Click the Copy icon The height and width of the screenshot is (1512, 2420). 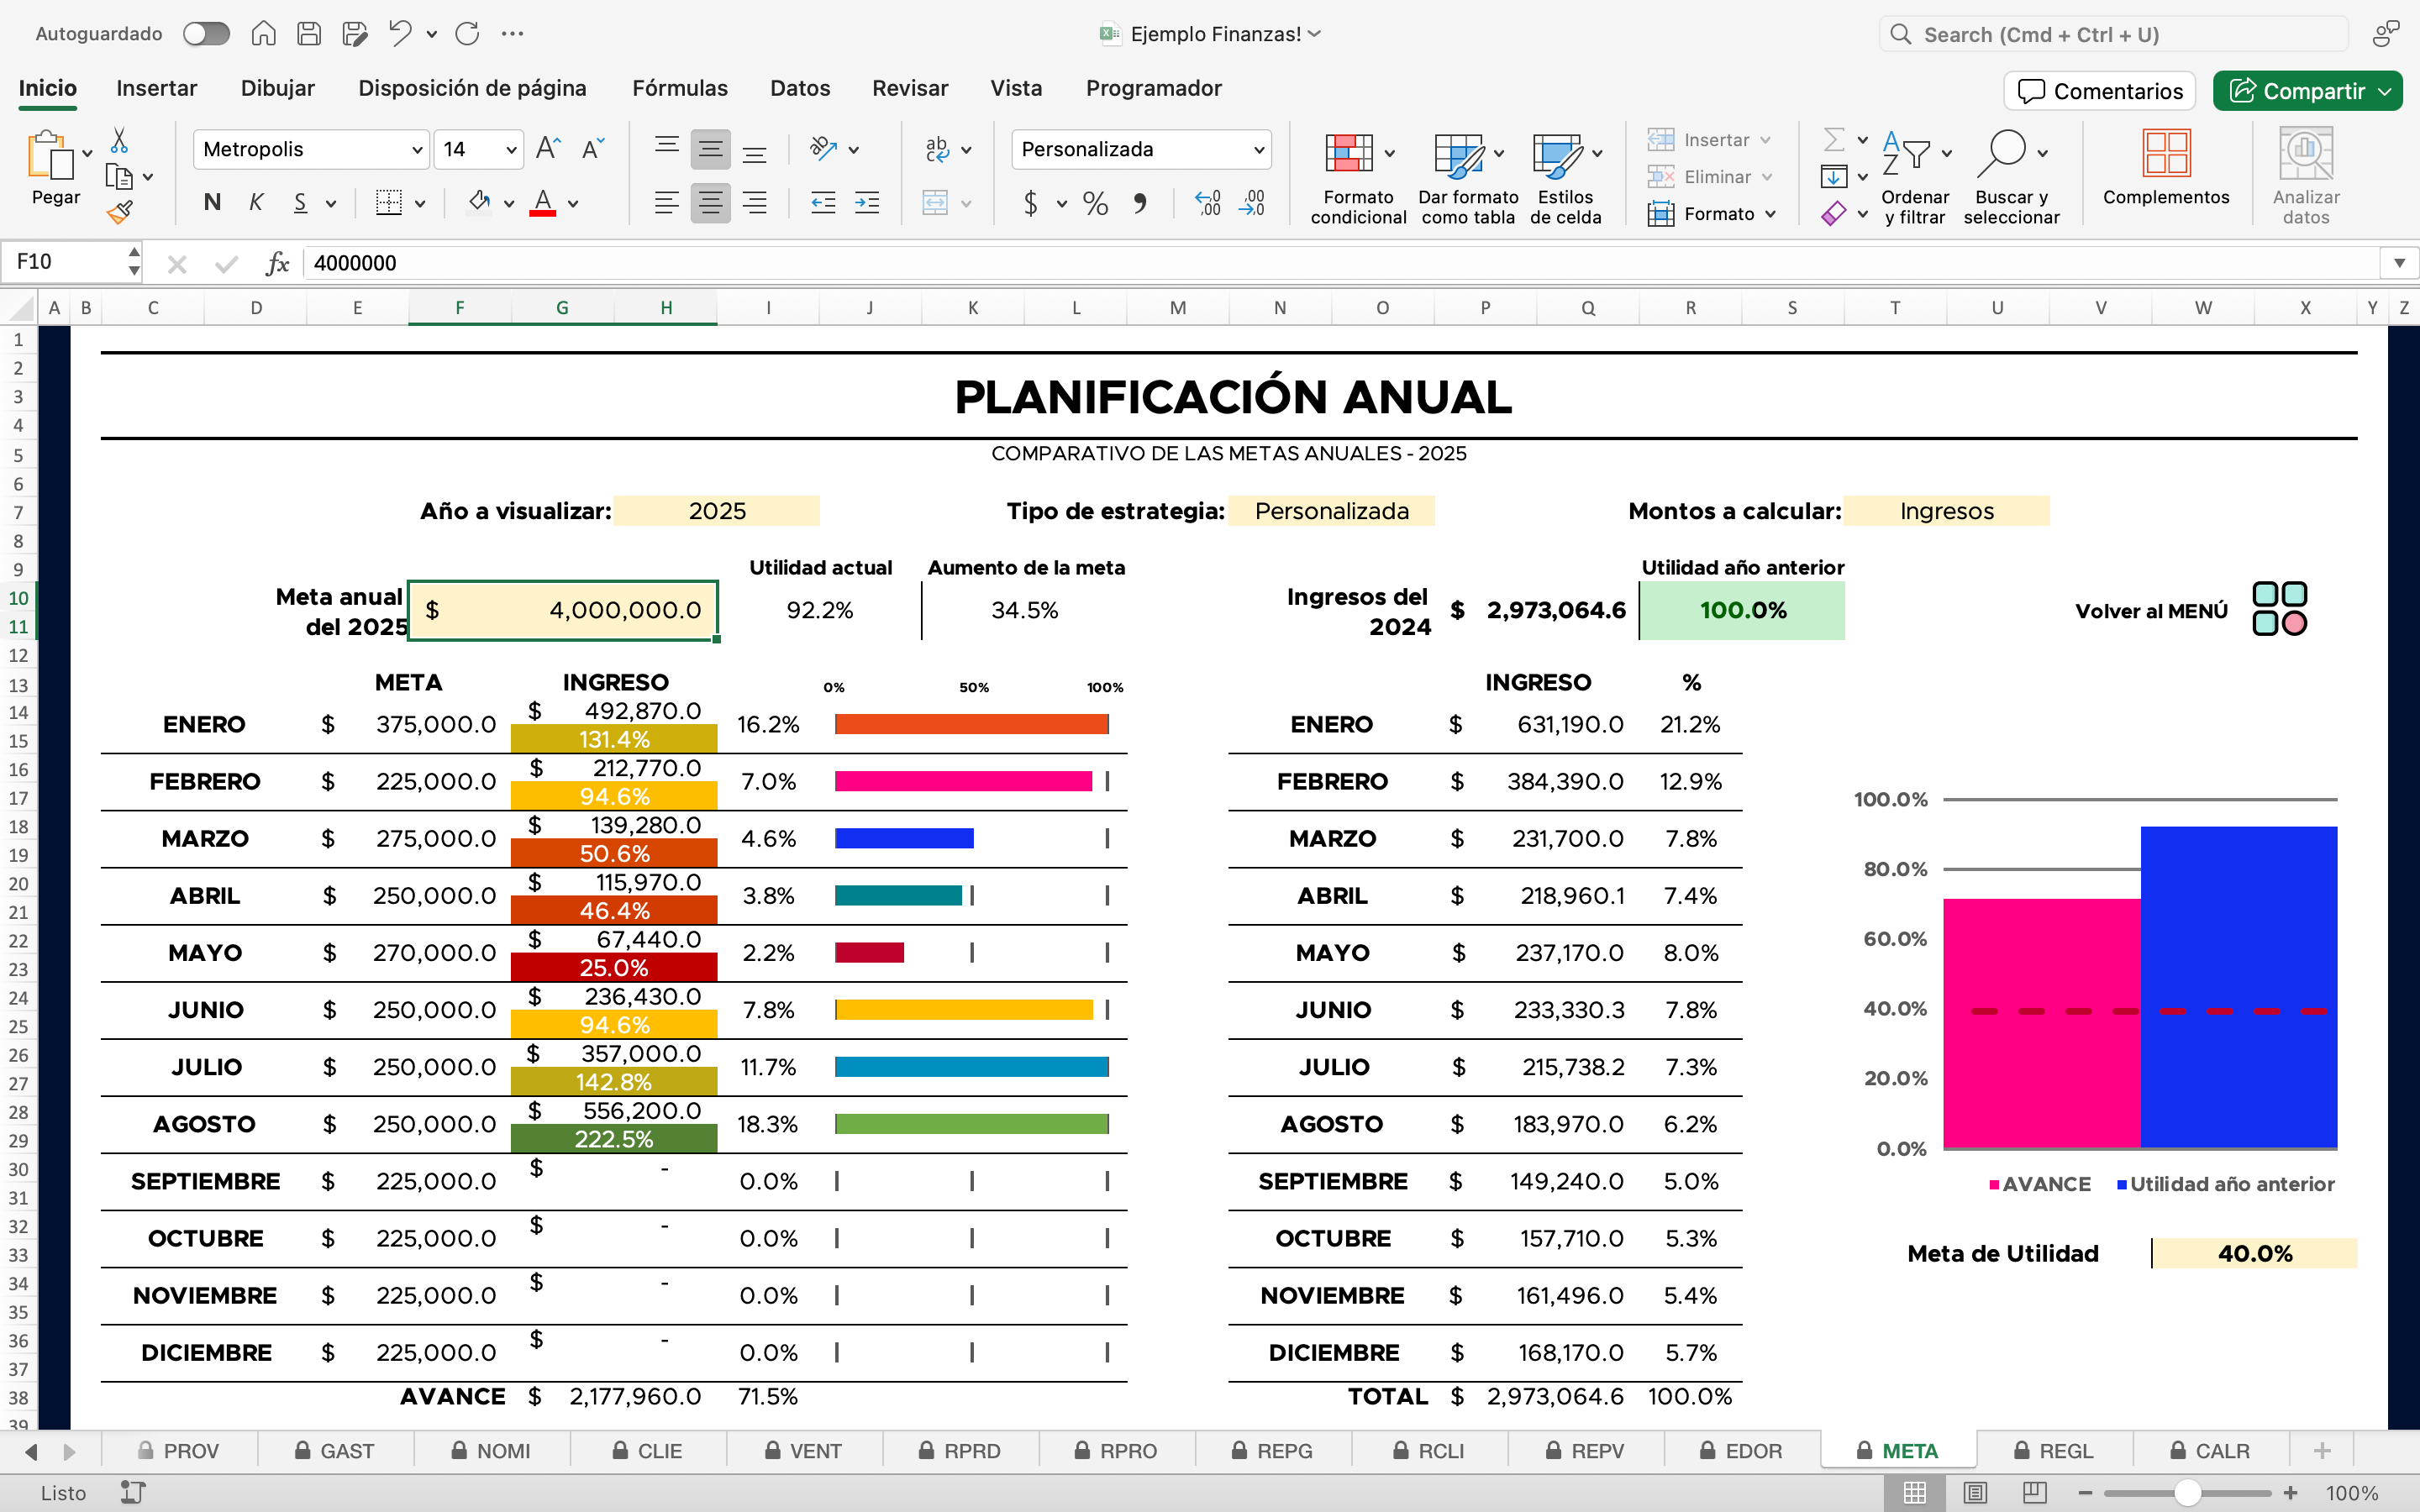click(119, 177)
